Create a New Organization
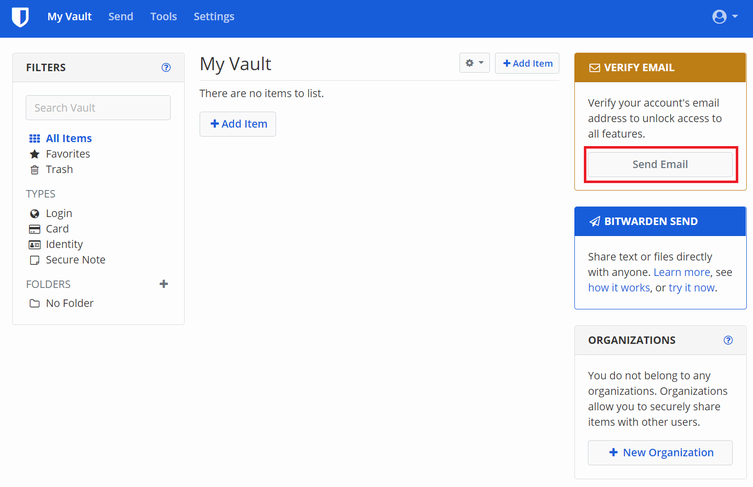Image resolution: width=753 pixels, height=487 pixels. (660, 452)
